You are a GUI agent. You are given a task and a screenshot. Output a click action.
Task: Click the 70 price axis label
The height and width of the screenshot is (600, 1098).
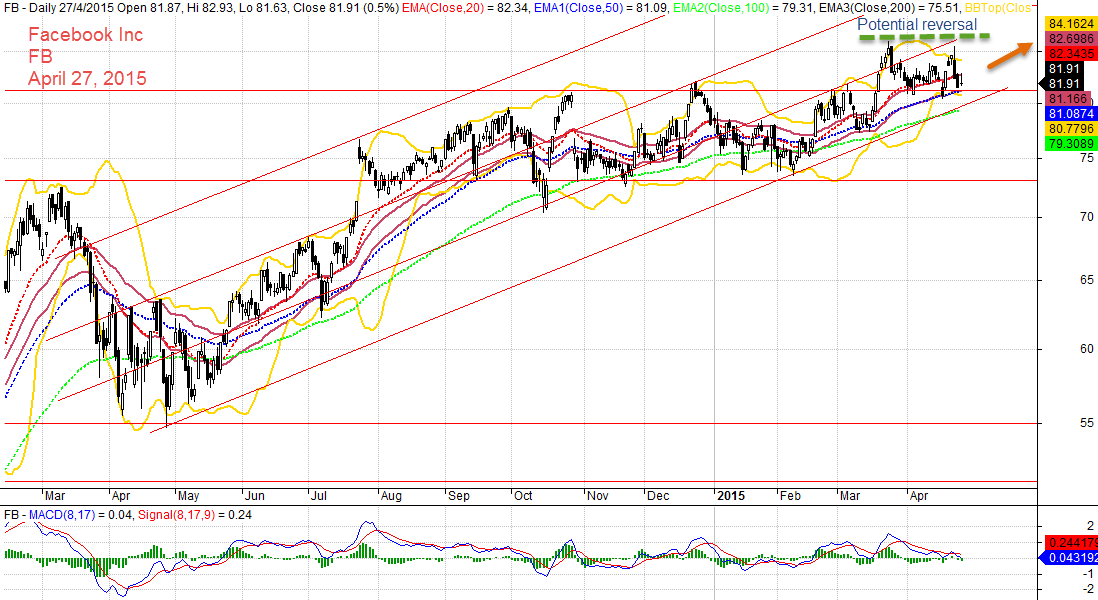pos(1086,217)
